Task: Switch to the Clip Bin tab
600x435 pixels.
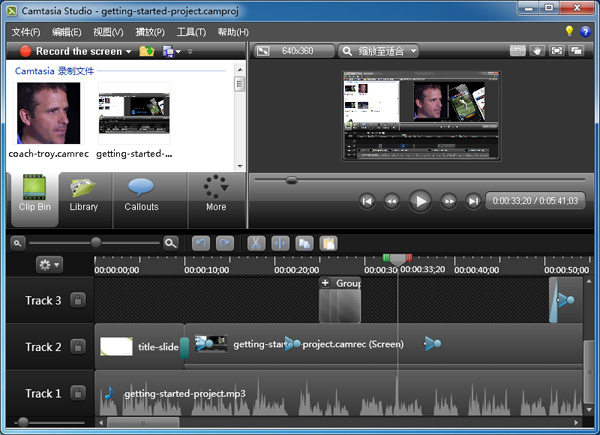Action: (35, 199)
